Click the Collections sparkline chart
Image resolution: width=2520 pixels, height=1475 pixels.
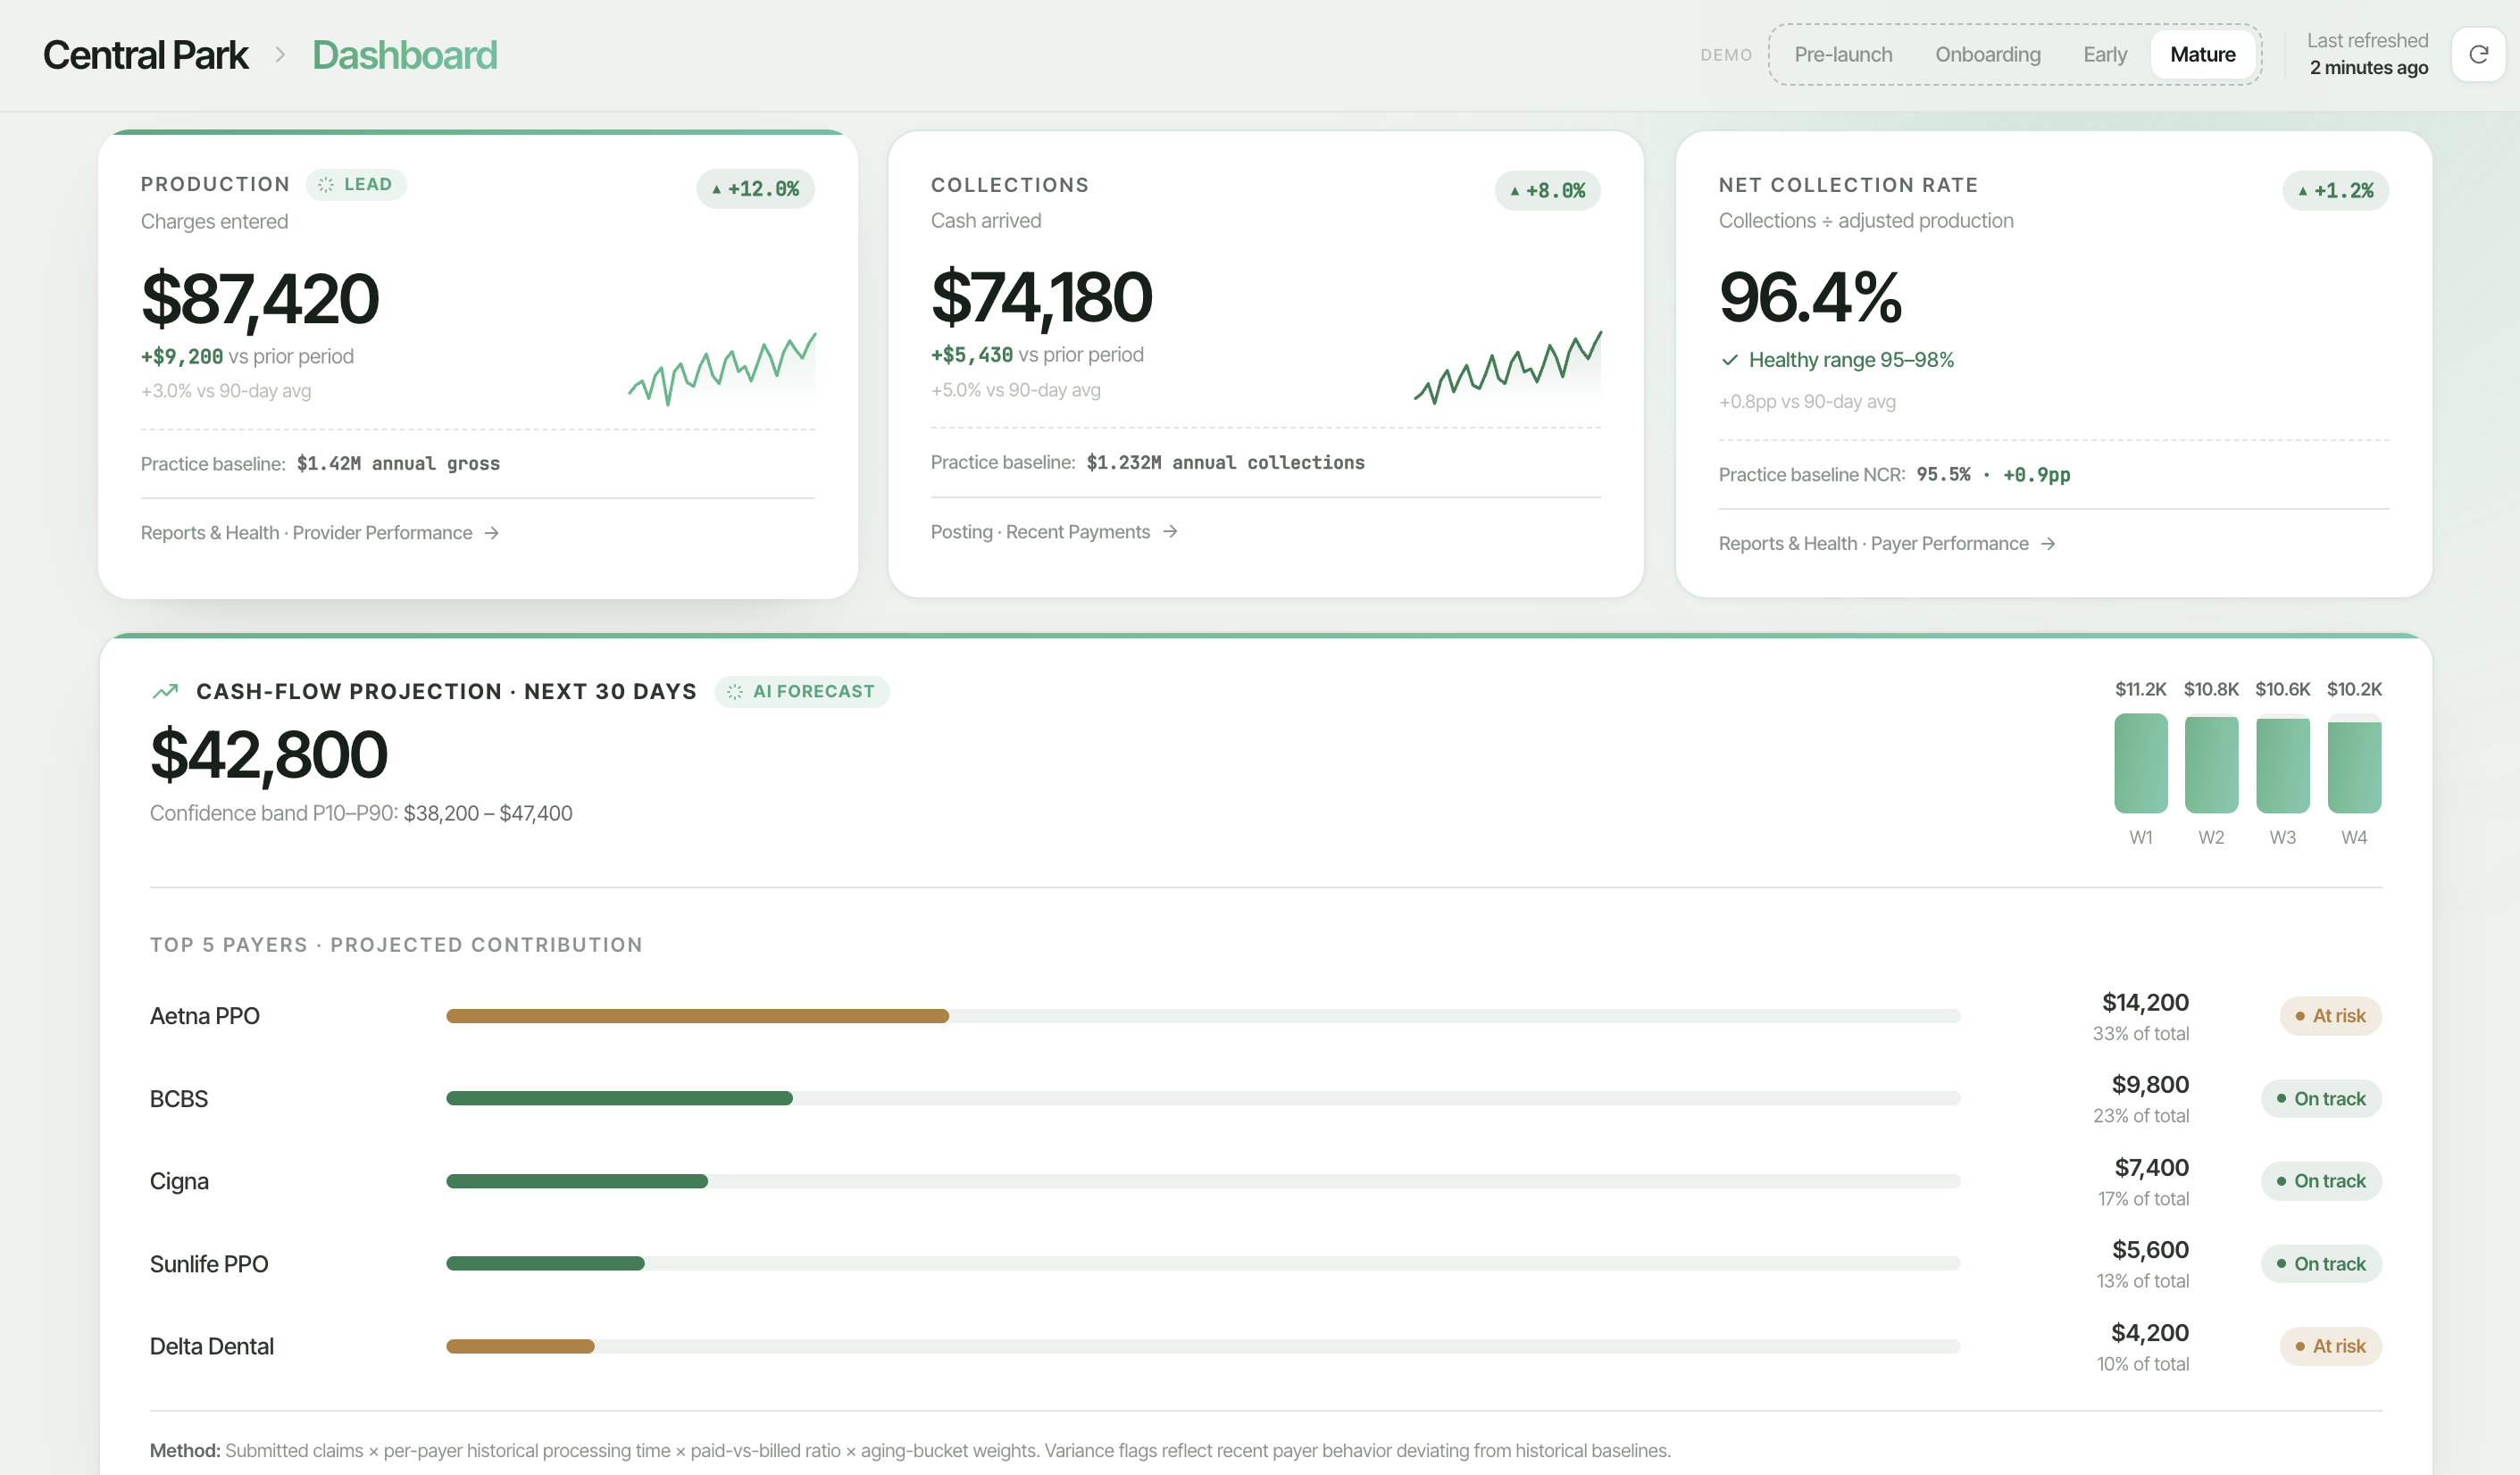pos(1508,367)
